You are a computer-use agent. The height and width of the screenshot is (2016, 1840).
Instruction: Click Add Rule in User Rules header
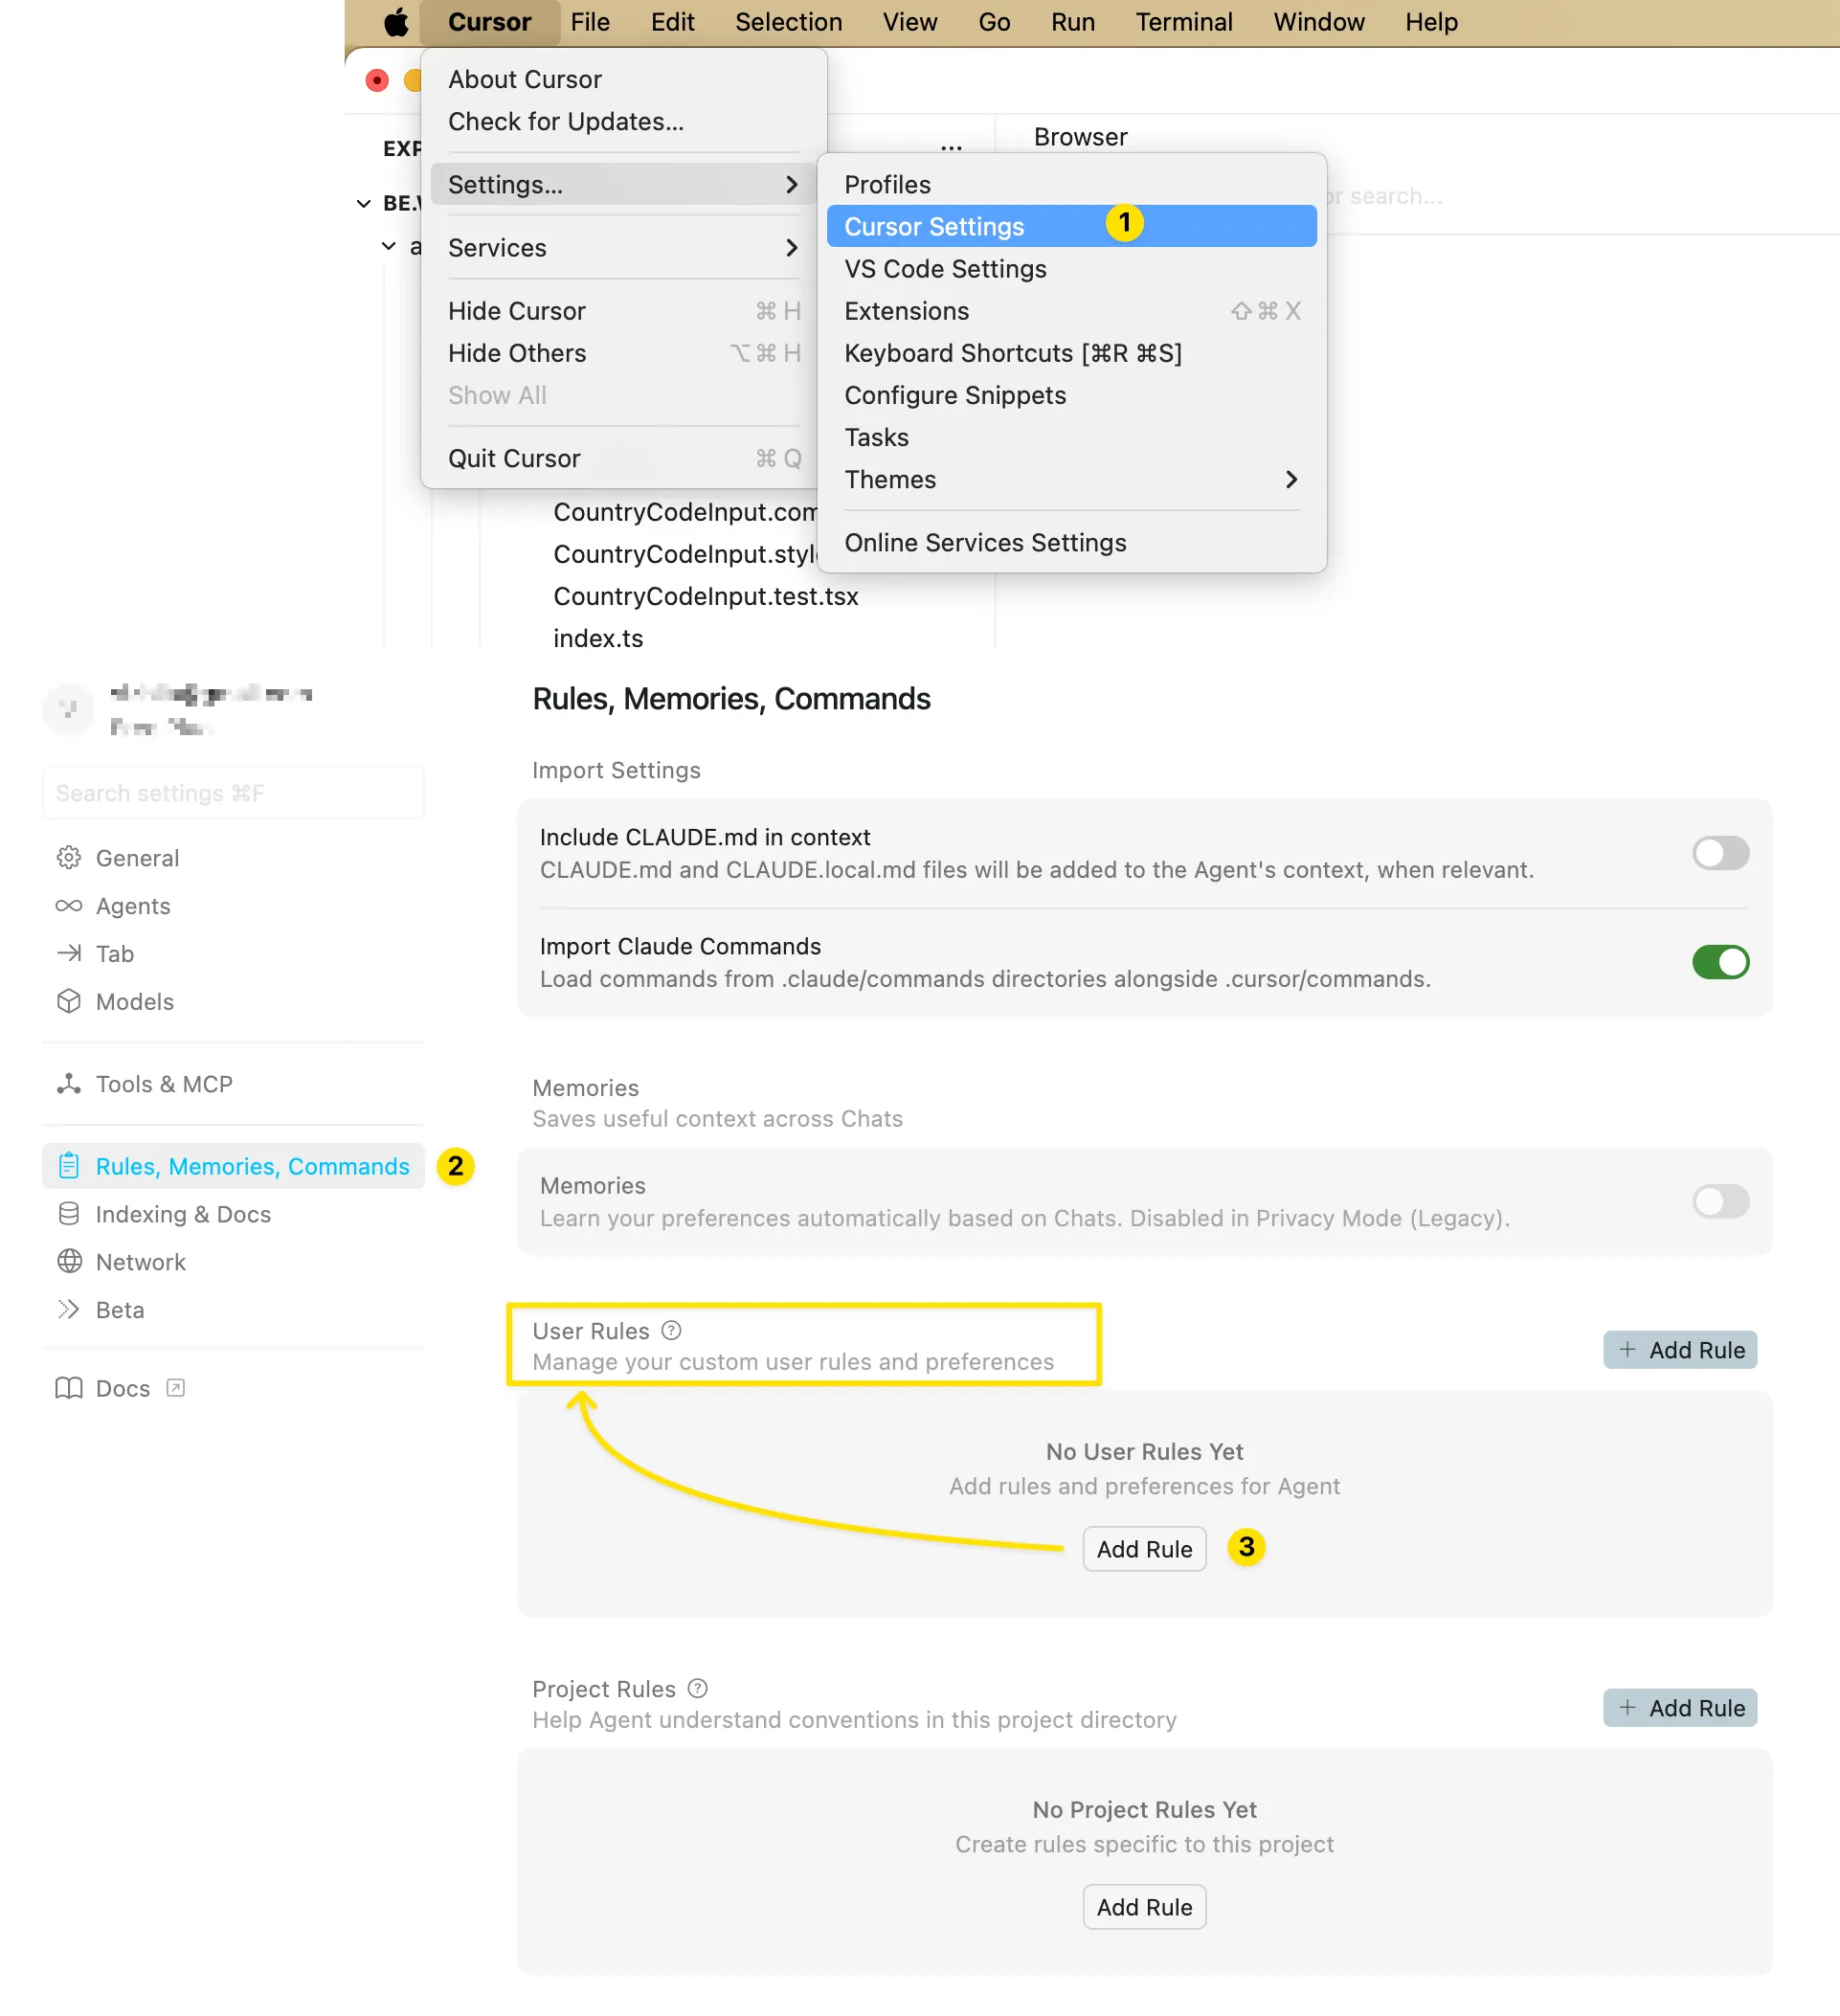[1680, 1350]
